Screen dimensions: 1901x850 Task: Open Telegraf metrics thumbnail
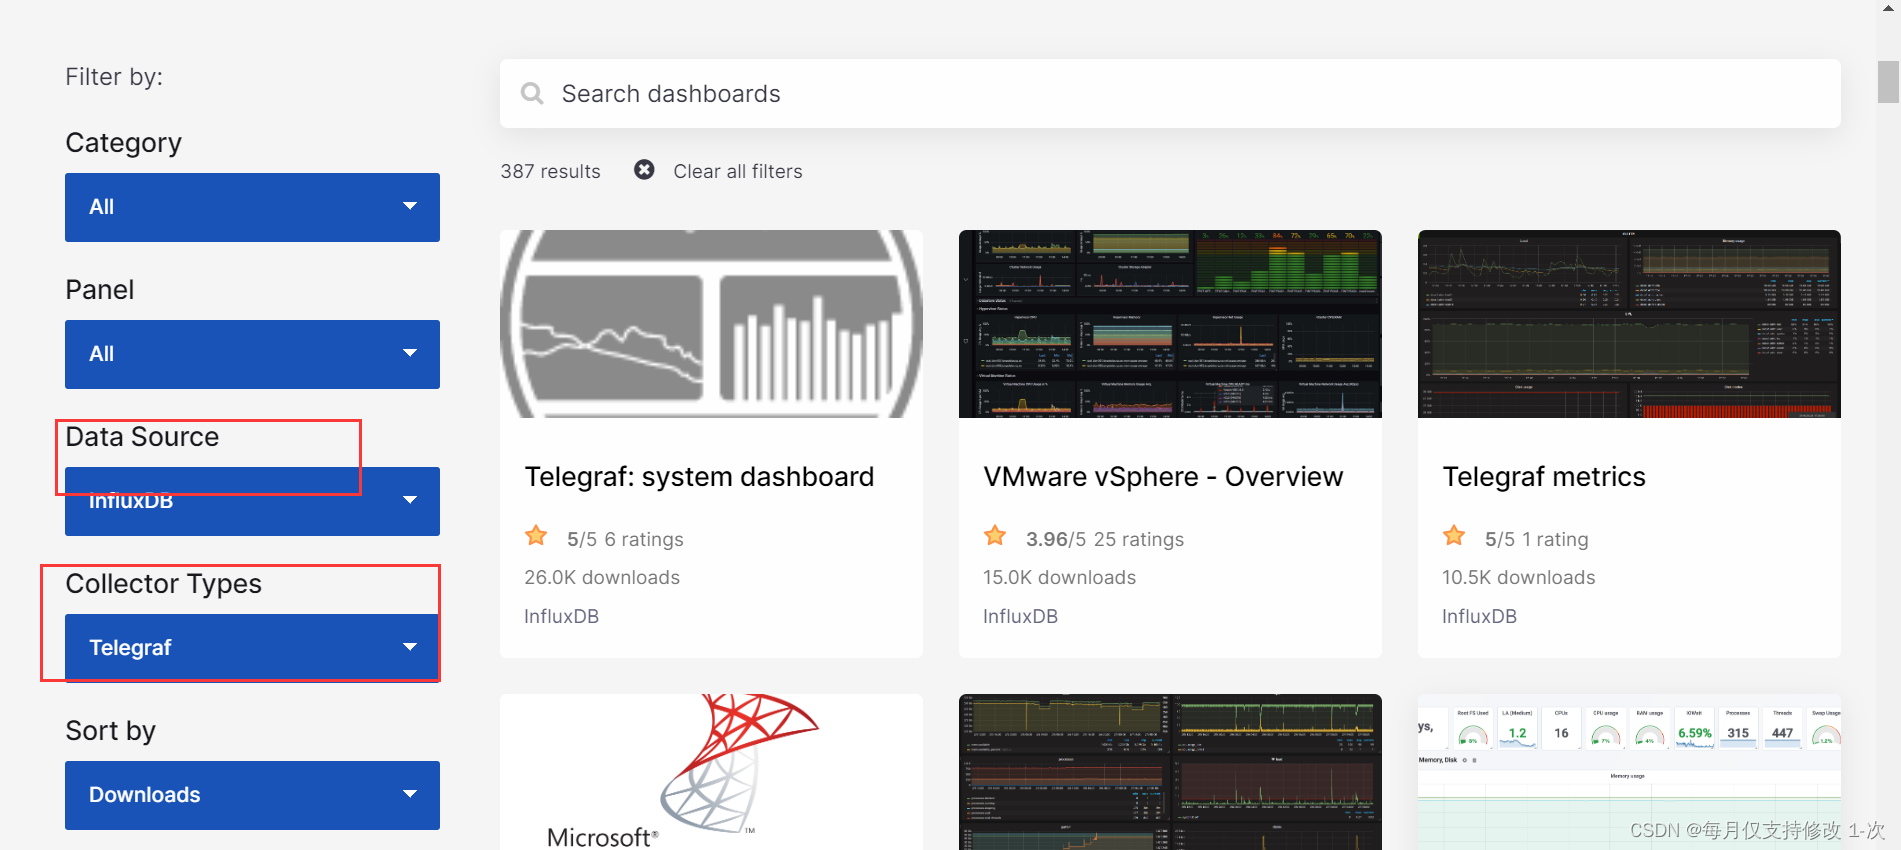click(1629, 324)
